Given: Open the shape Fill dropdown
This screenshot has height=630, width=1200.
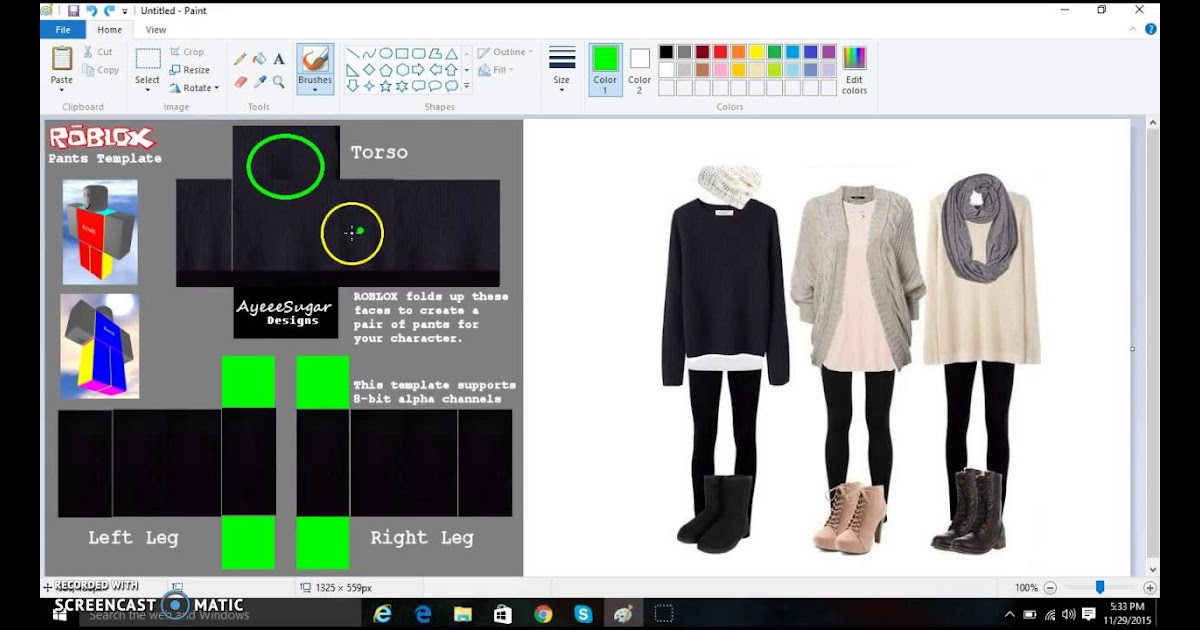Looking at the screenshot, I should (496, 70).
